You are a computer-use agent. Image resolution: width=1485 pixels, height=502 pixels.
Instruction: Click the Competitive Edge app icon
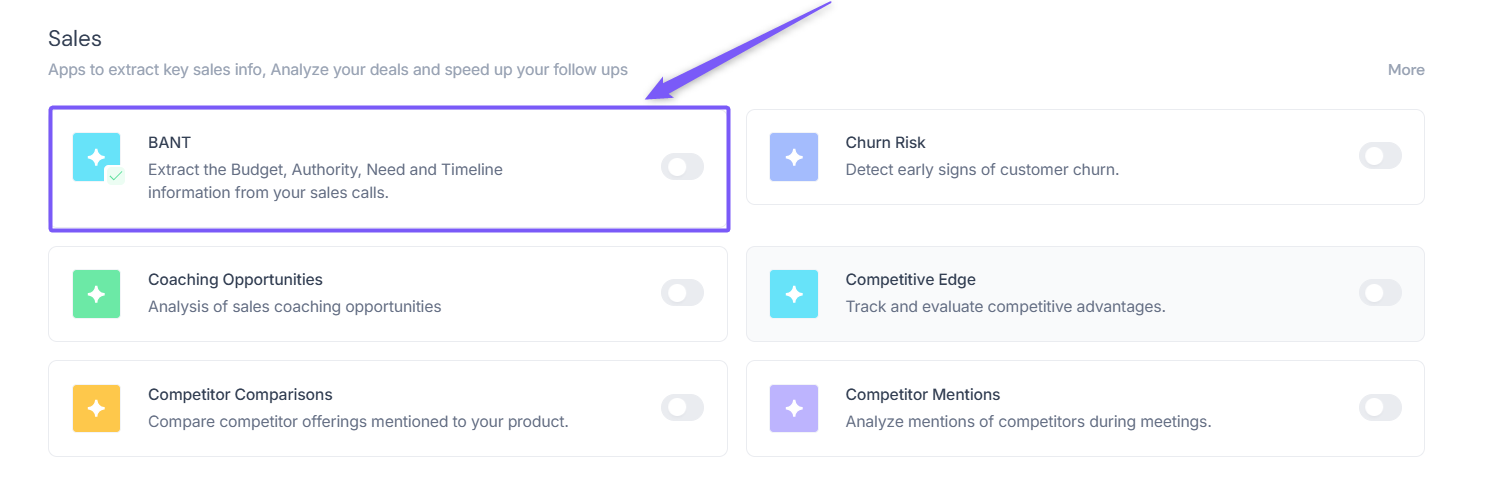click(793, 294)
